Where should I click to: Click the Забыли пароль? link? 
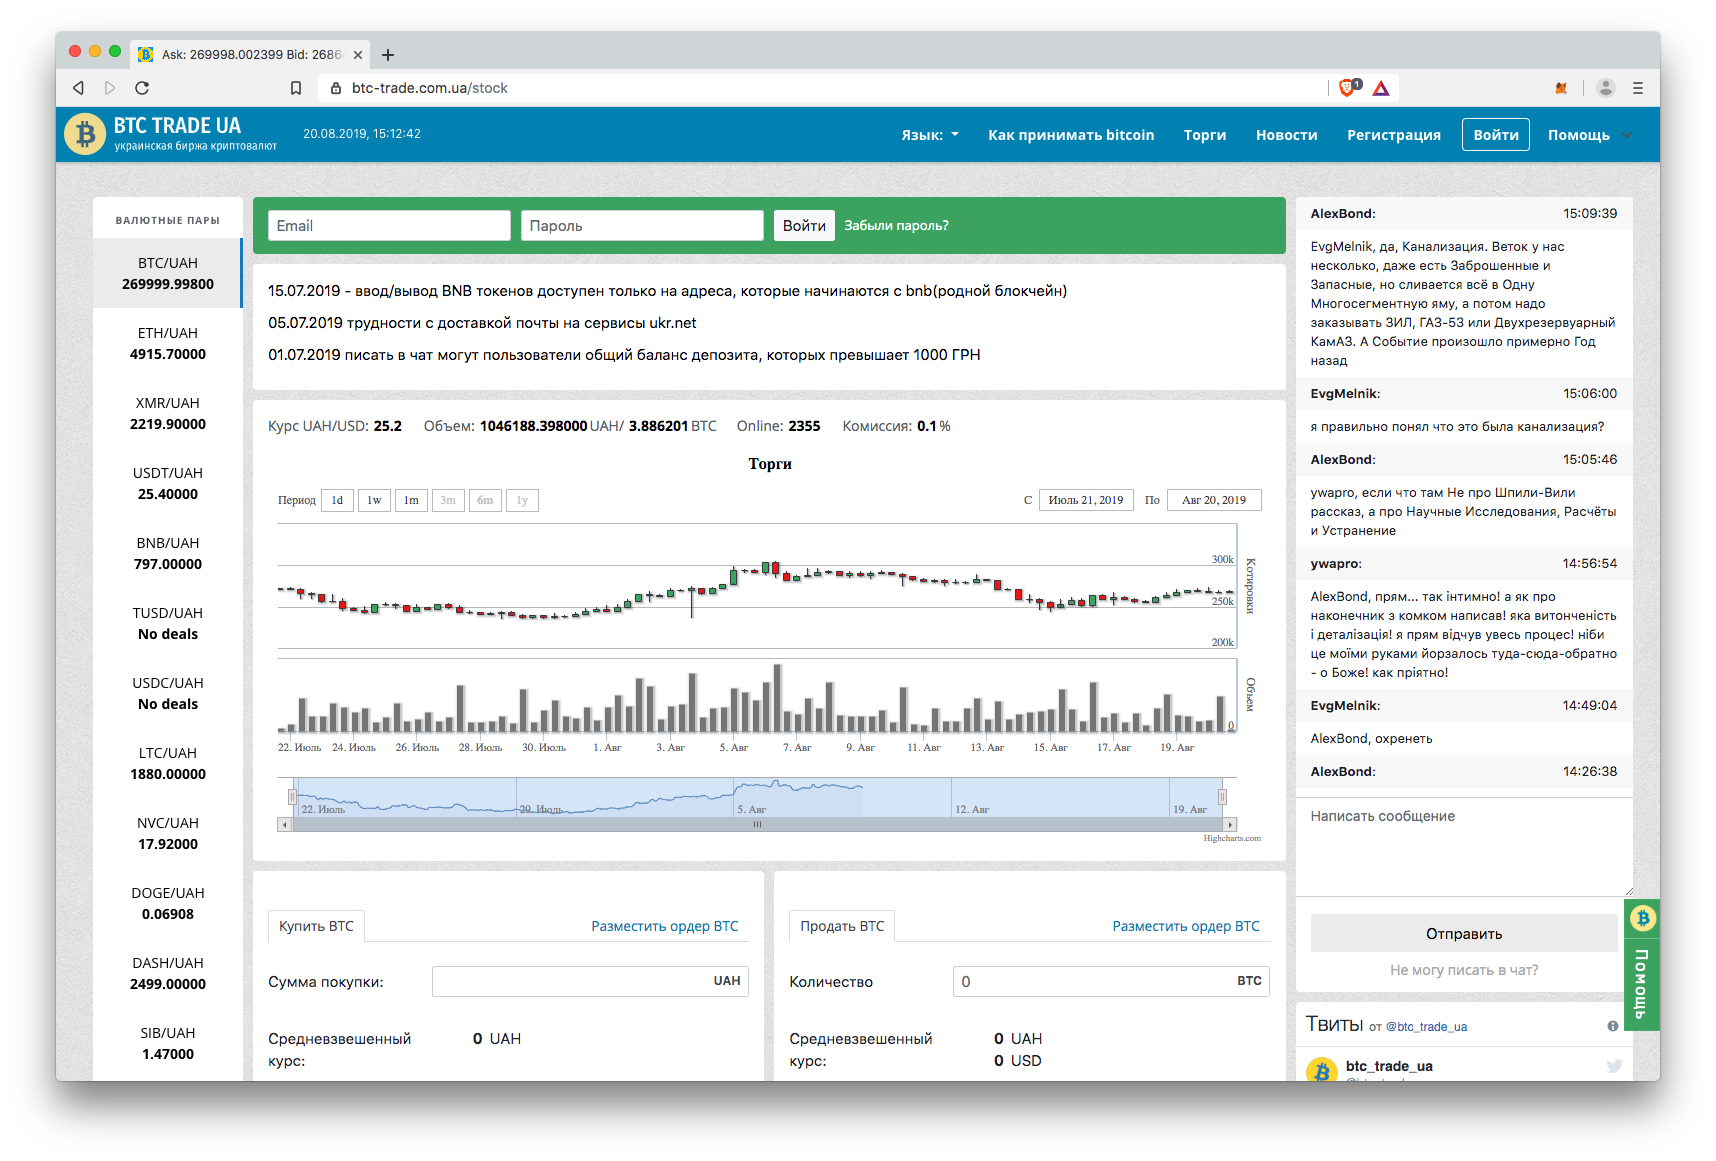[x=896, y=226]
